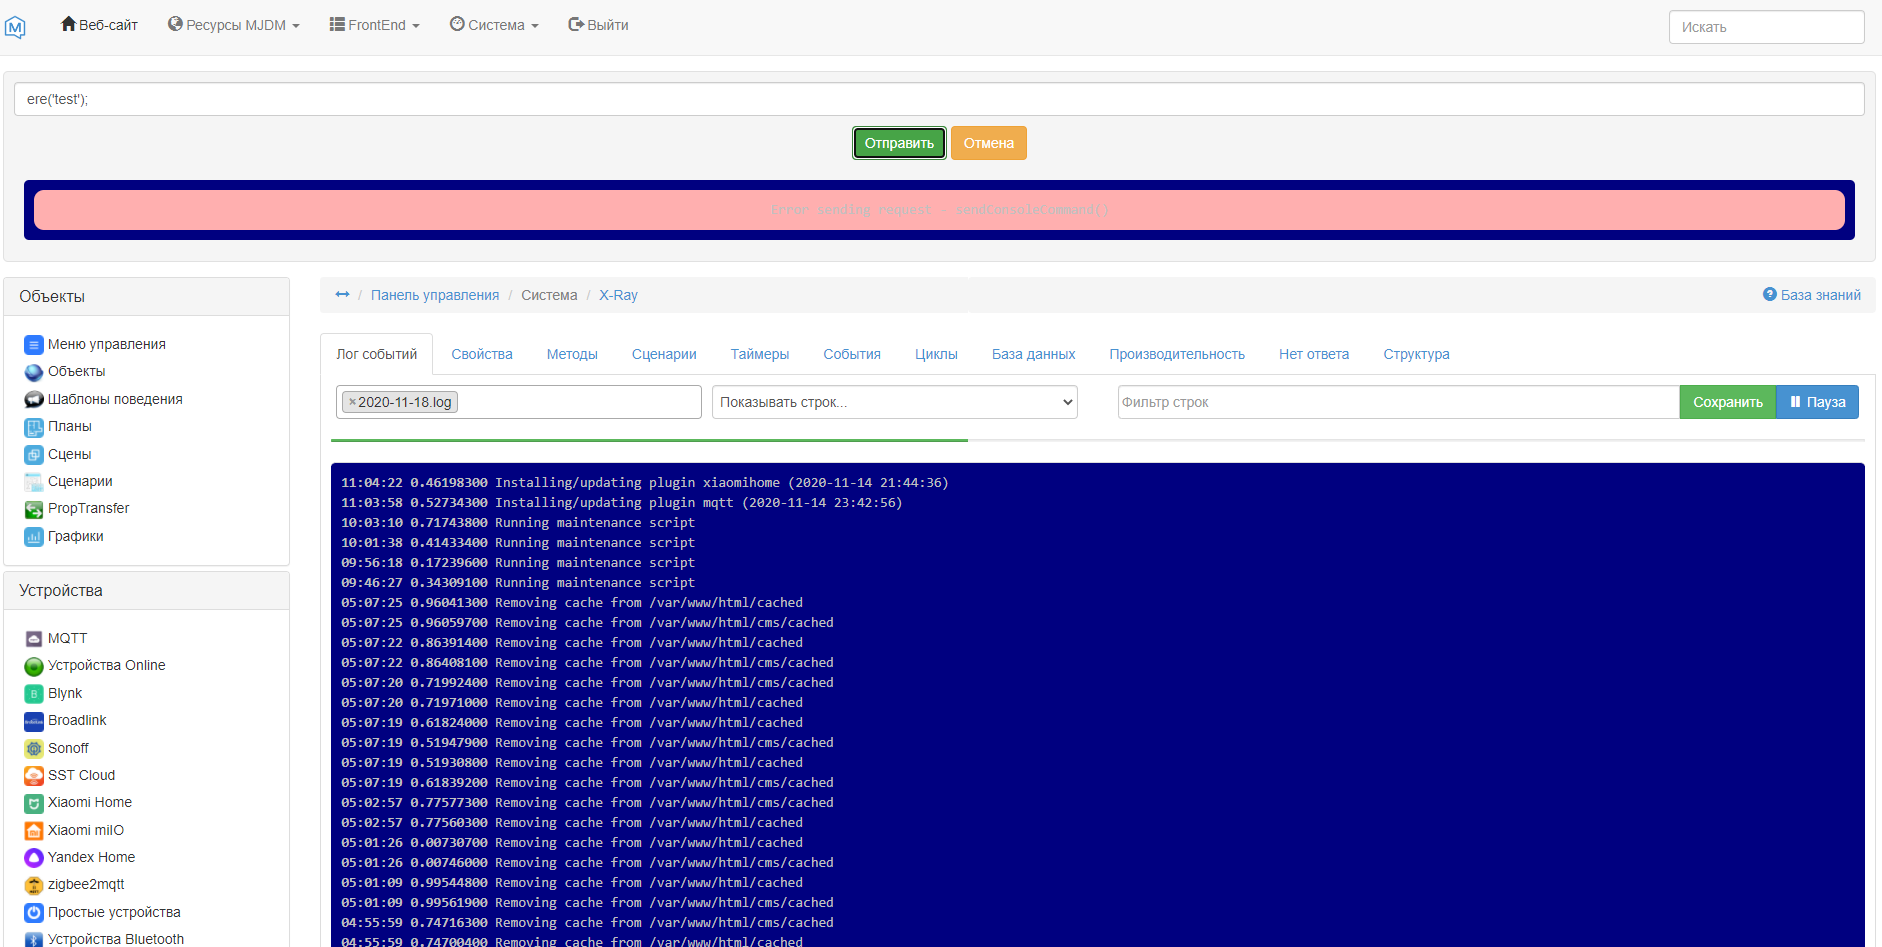Expand the Система navigation menu
The image size is (1882, 947).
tap(494, 25)
